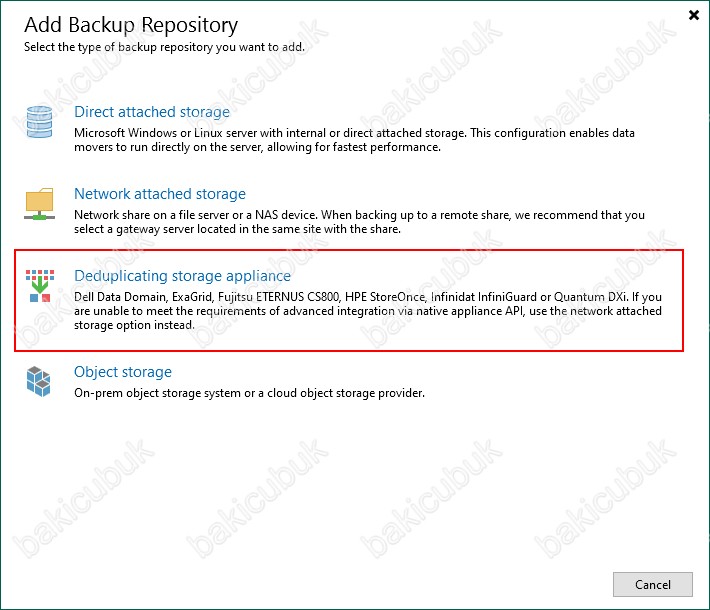
Task: Click the Network attached storage folder icon
Action: point(39,204)
